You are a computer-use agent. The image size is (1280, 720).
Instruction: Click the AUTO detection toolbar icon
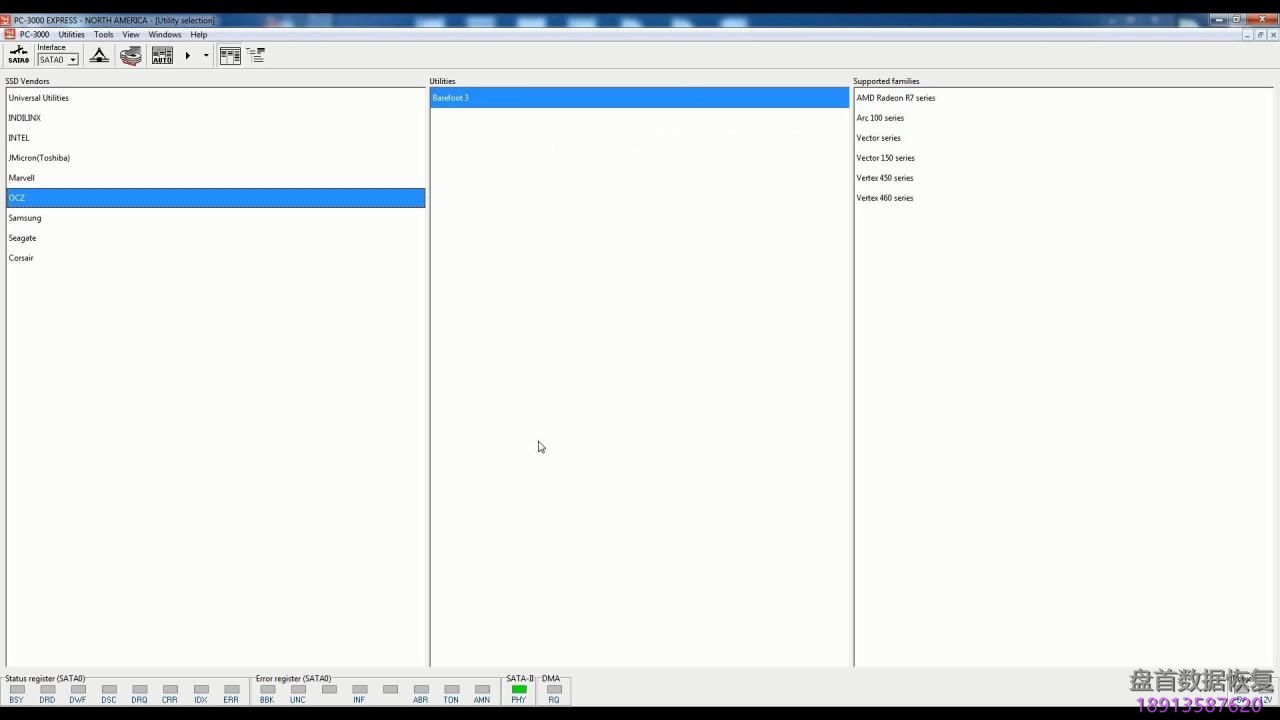click(162, 56)
